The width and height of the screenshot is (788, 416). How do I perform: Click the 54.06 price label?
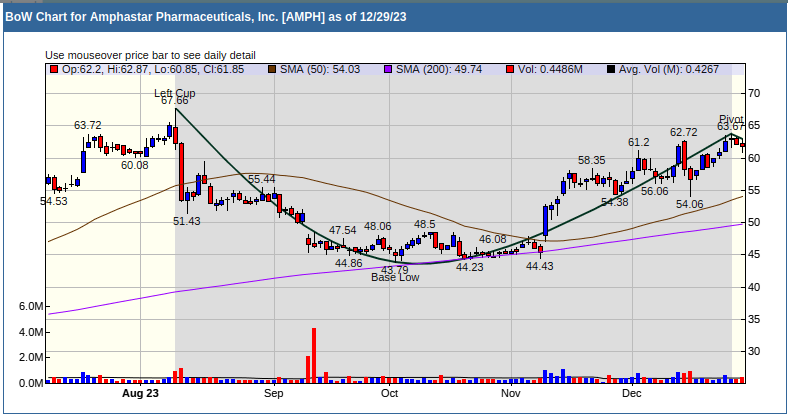coord(690,204)
